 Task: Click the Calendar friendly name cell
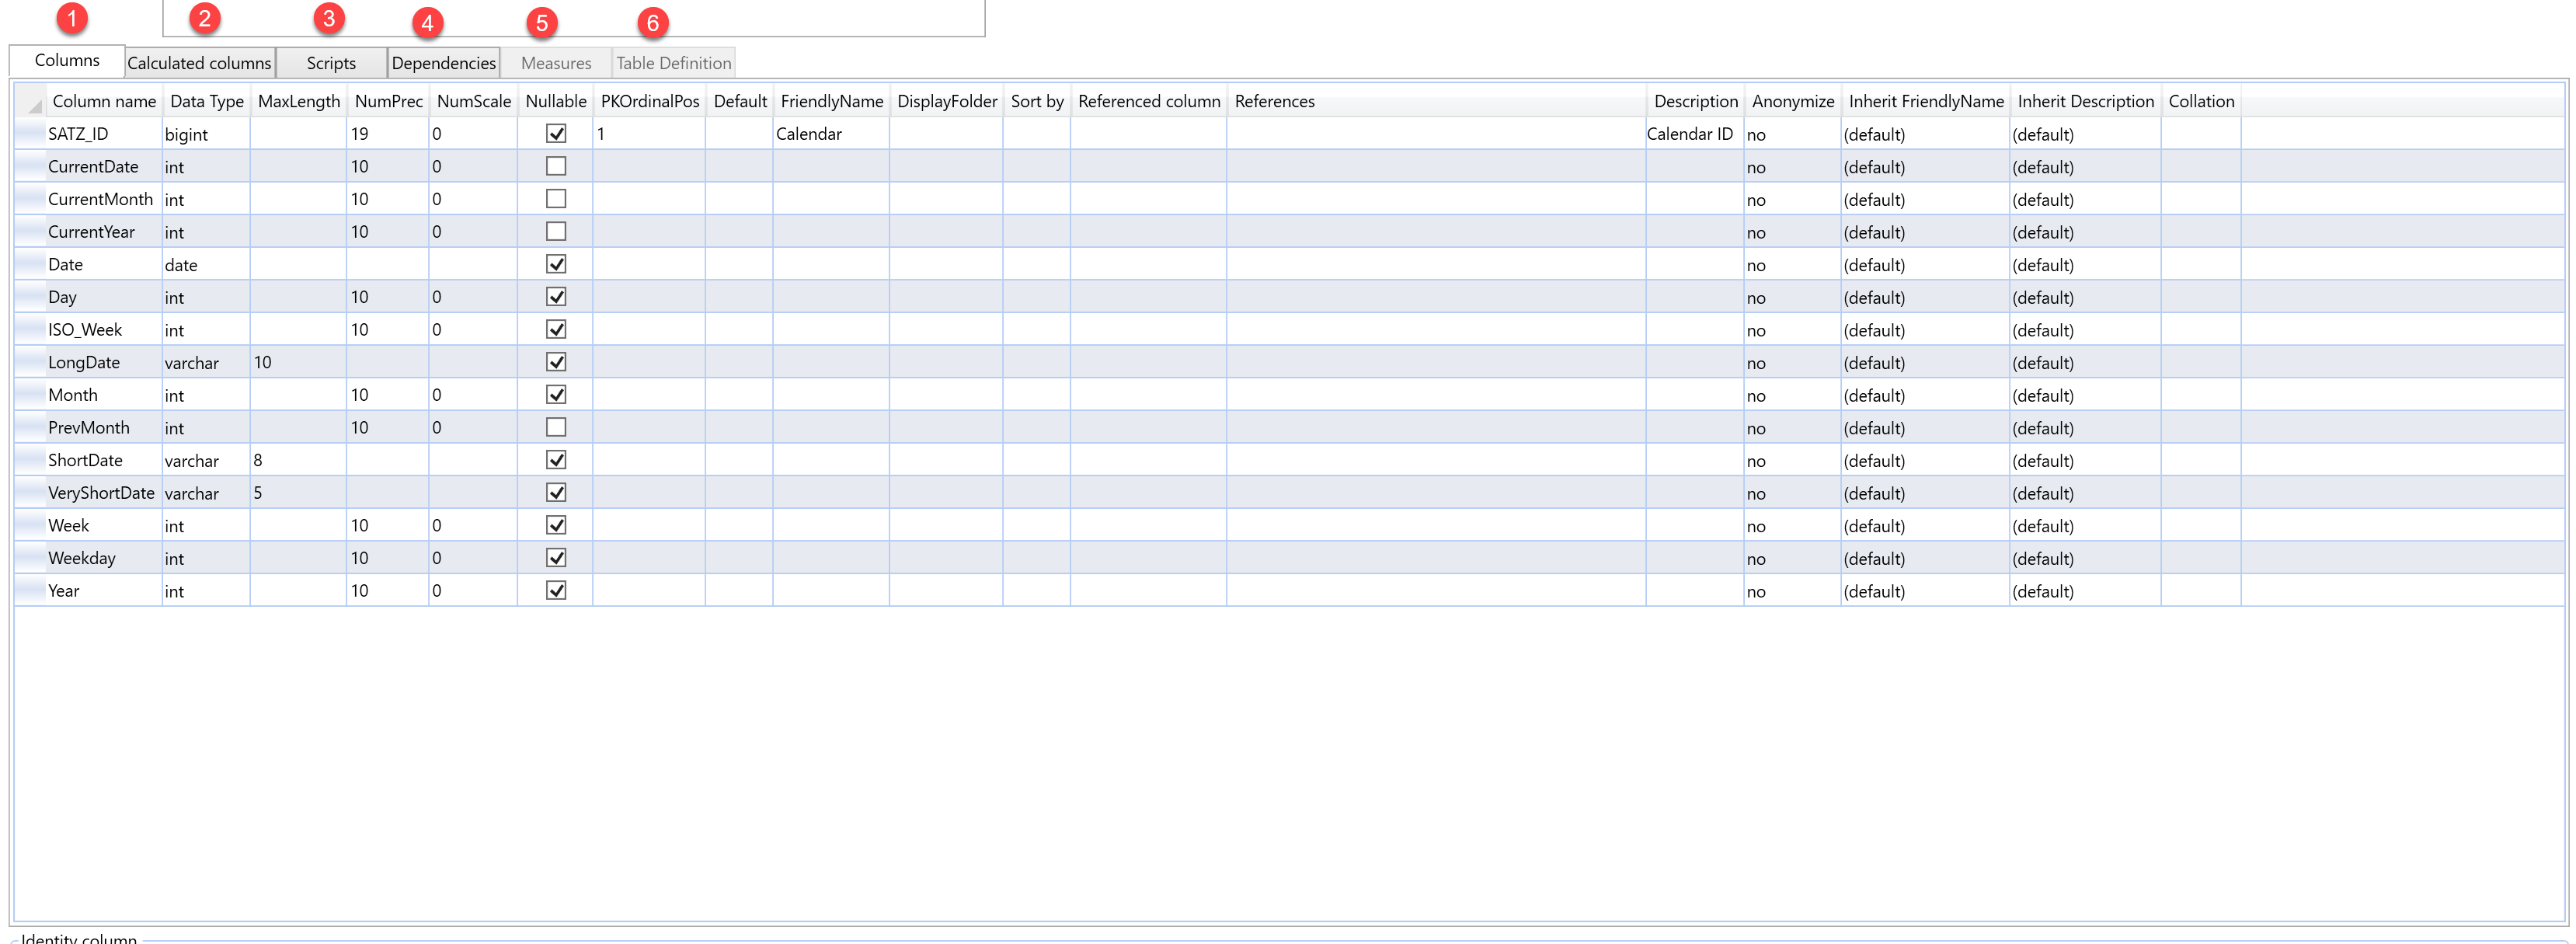click(x=831, y=134)
